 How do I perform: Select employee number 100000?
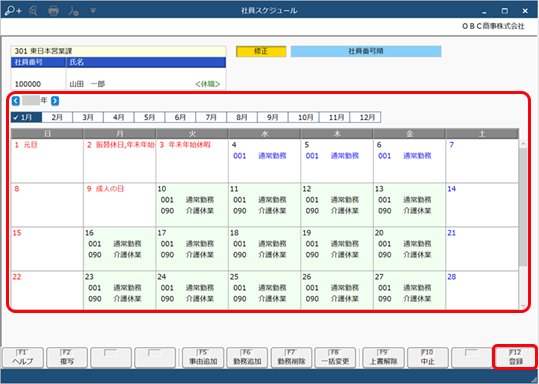[x=28, y=84]
